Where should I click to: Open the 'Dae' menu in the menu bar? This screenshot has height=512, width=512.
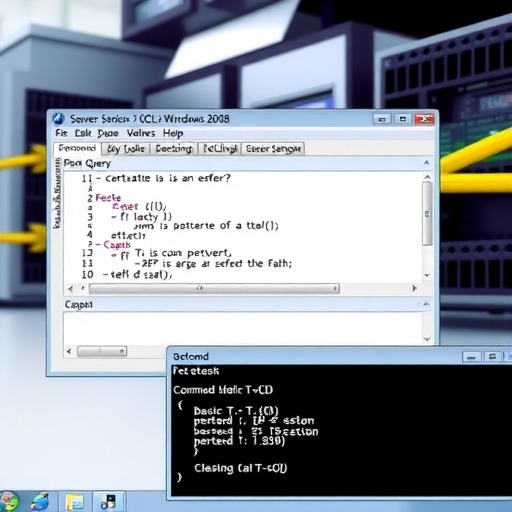[108, 133]
